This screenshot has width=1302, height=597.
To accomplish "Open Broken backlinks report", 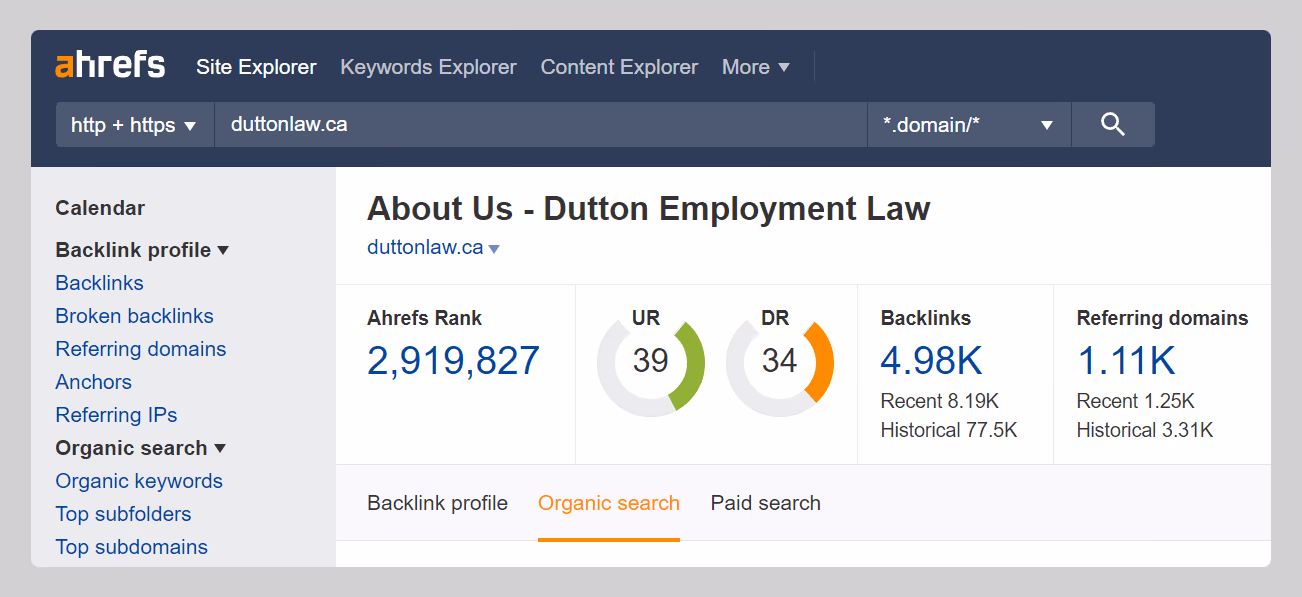I will (134, 316).
